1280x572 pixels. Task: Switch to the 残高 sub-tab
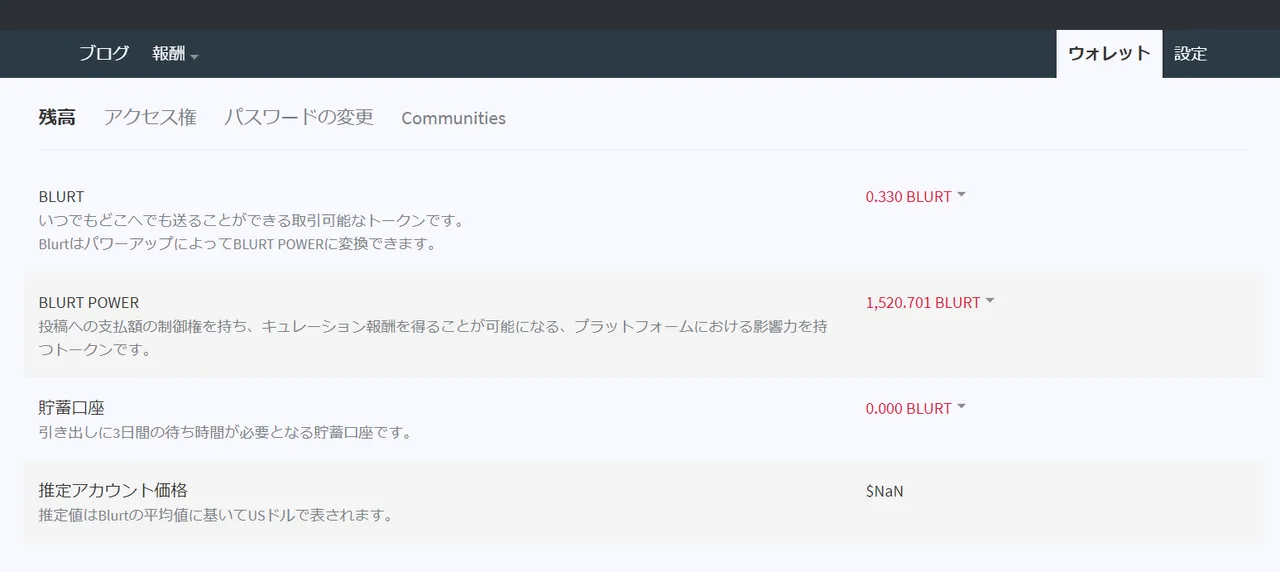pos(57,117)
